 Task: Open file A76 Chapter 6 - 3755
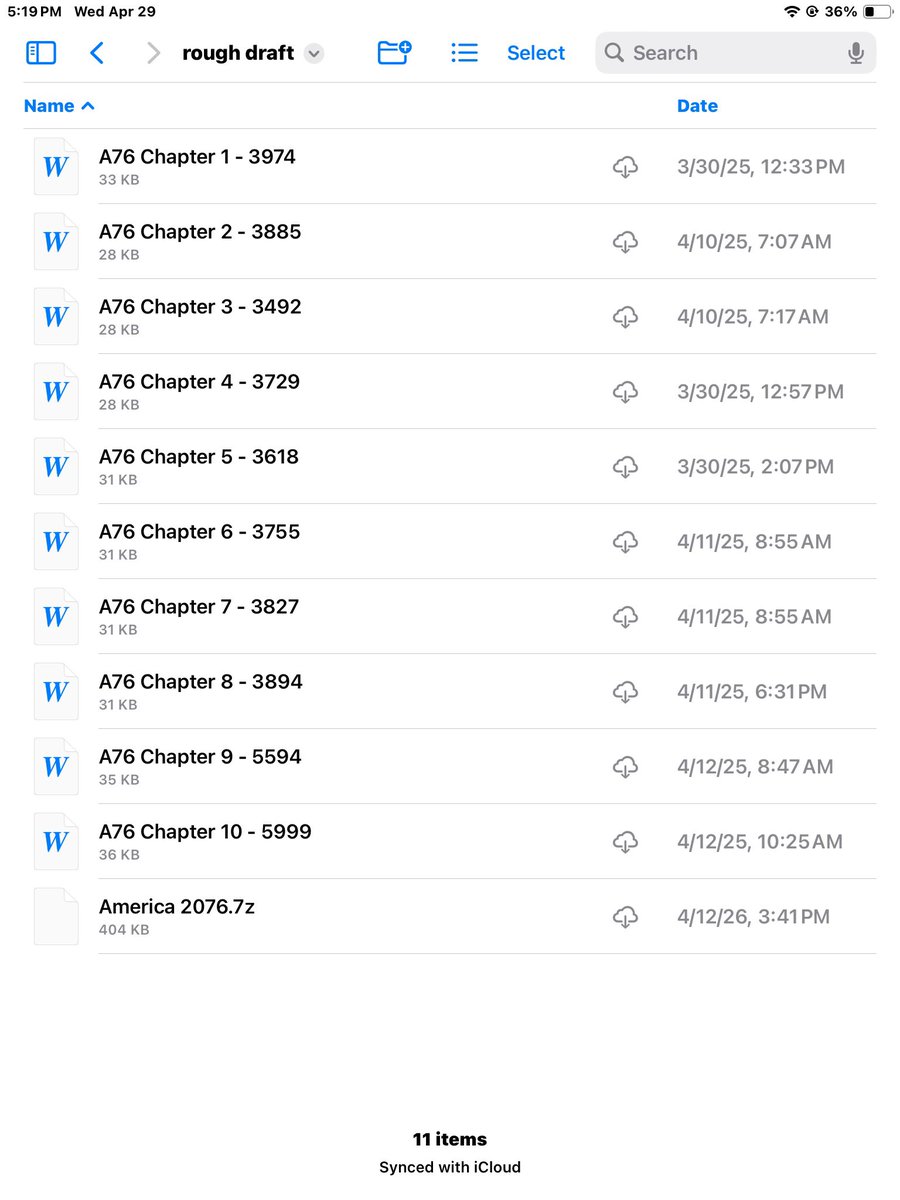pyautogui.click(x=199, y=532)
